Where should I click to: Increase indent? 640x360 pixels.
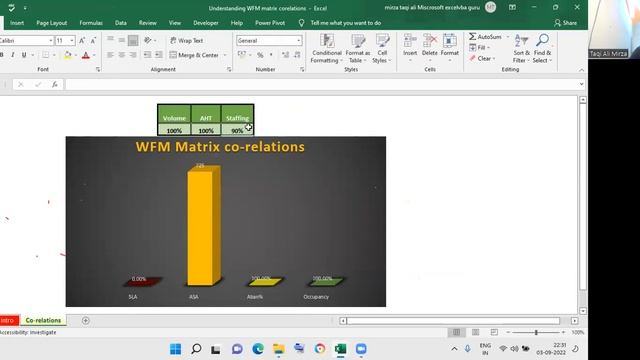(159, 55)
